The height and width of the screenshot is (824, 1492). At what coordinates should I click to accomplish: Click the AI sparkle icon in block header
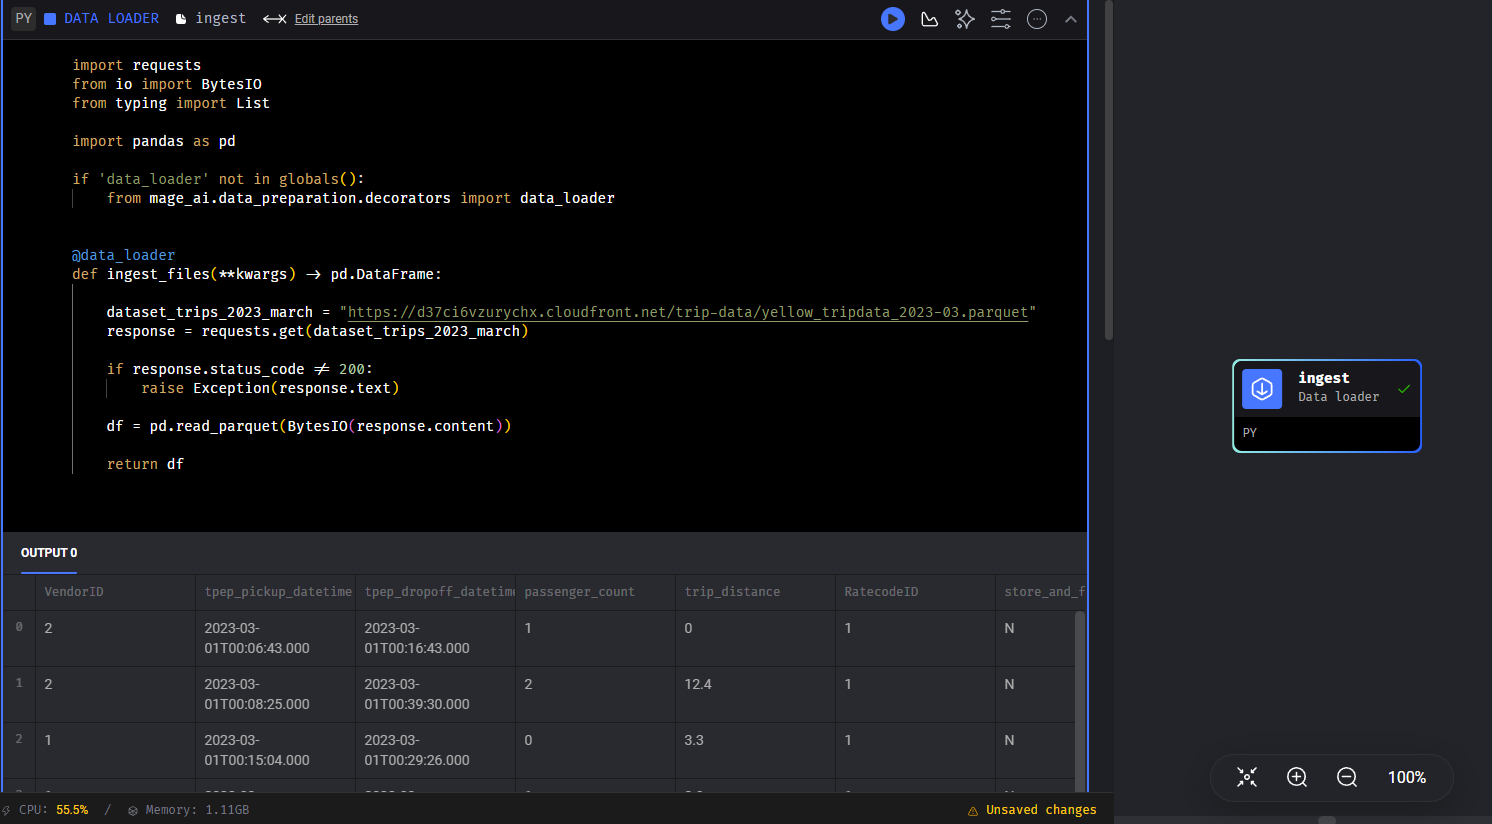(965, 19)
